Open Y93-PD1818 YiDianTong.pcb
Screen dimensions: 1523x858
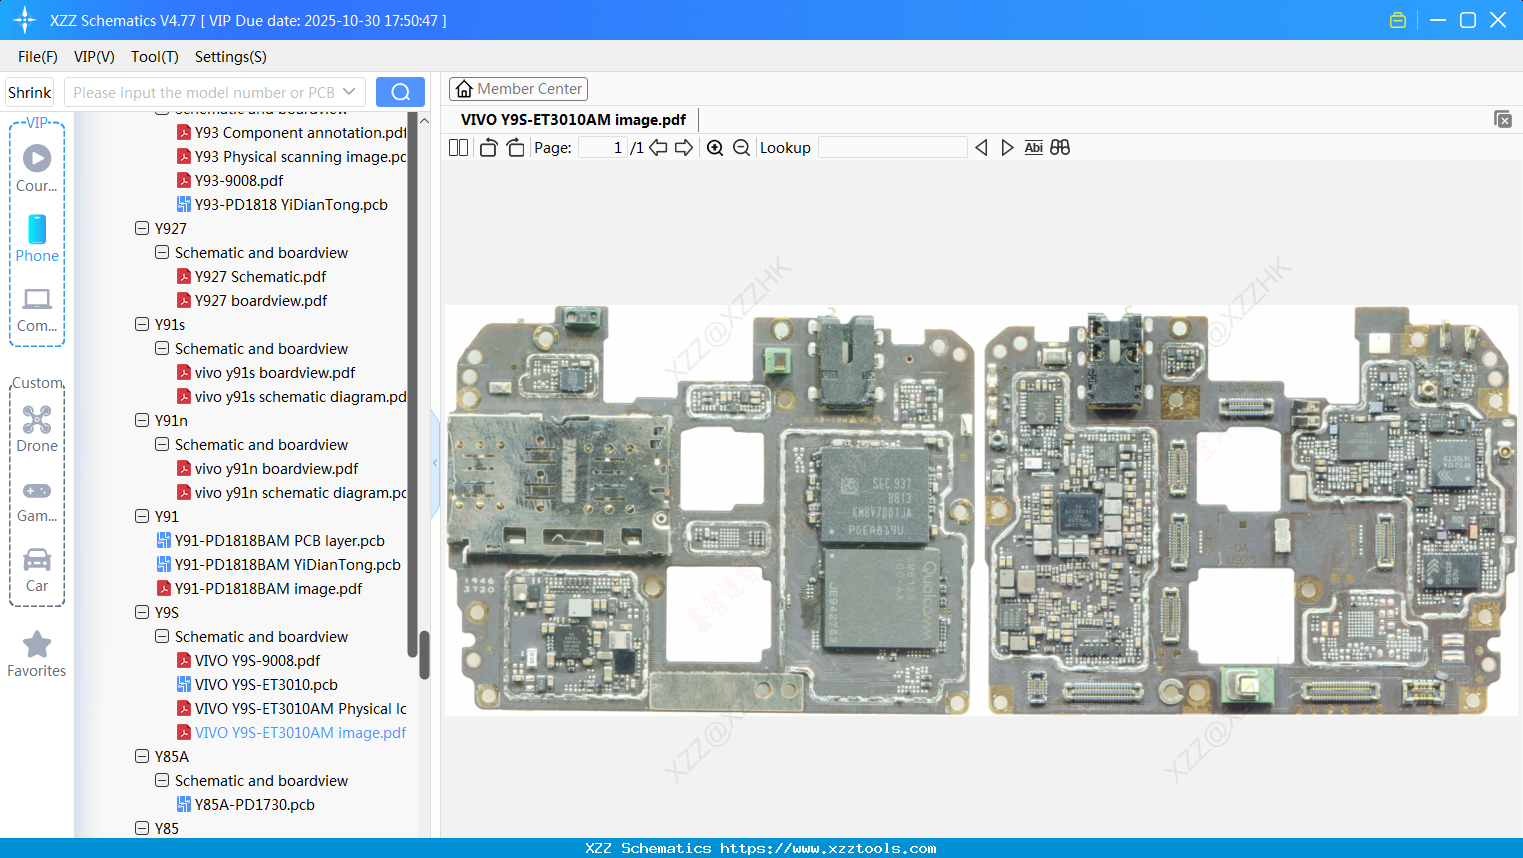[282, 204]
